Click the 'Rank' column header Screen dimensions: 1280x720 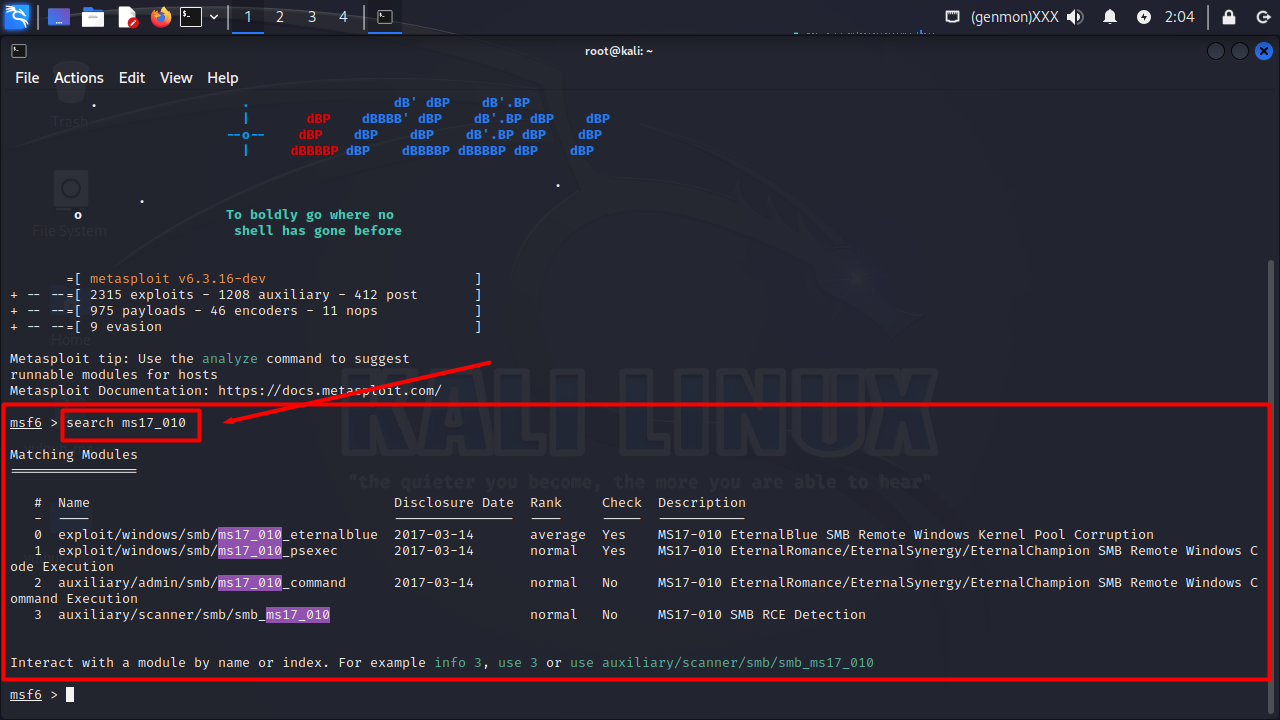coord(546,503)
